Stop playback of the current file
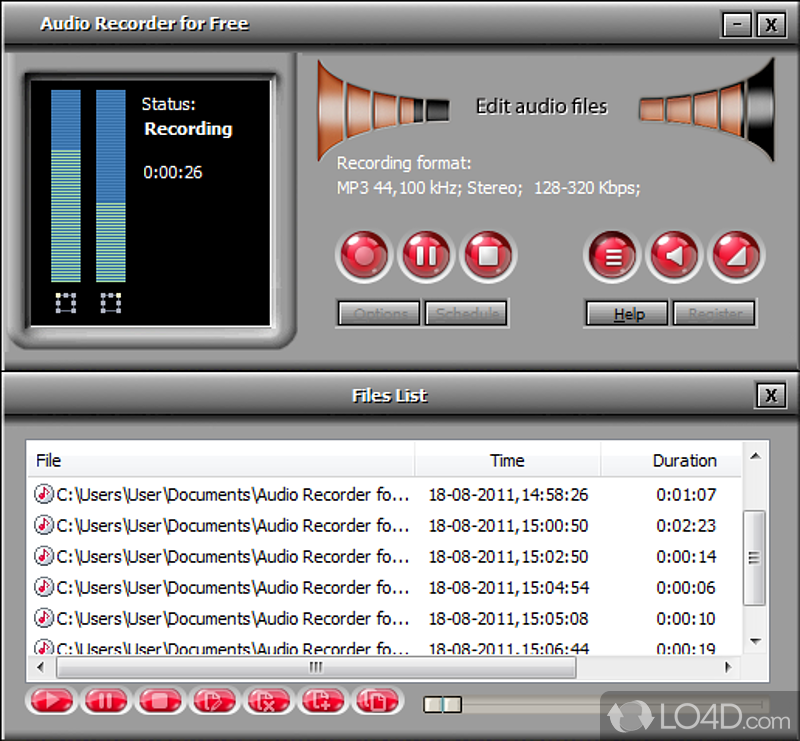 pos(159,701)
